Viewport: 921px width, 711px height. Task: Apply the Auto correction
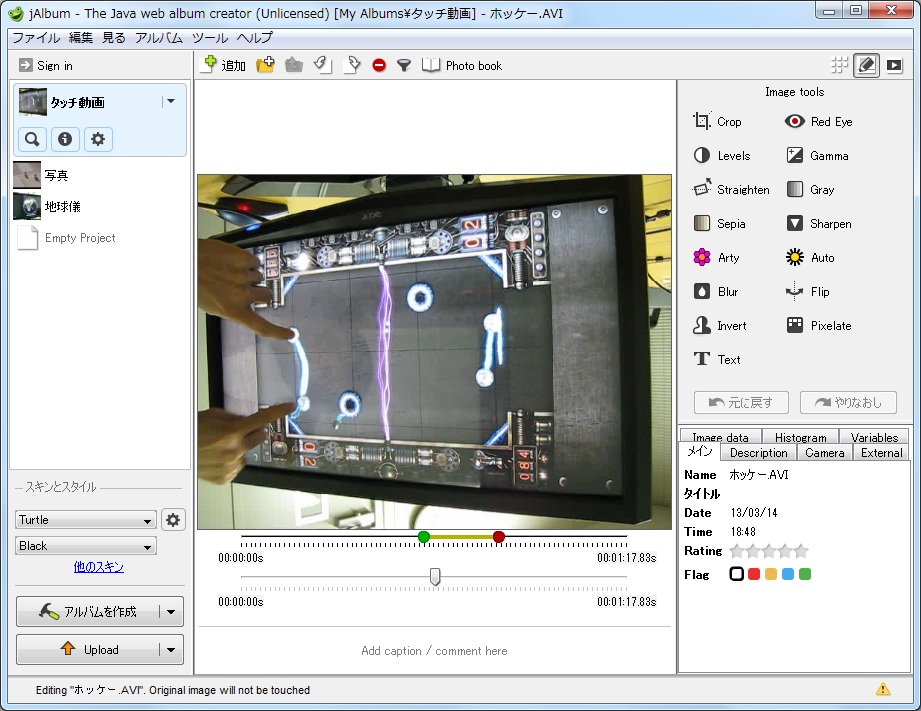pos(810,257)
